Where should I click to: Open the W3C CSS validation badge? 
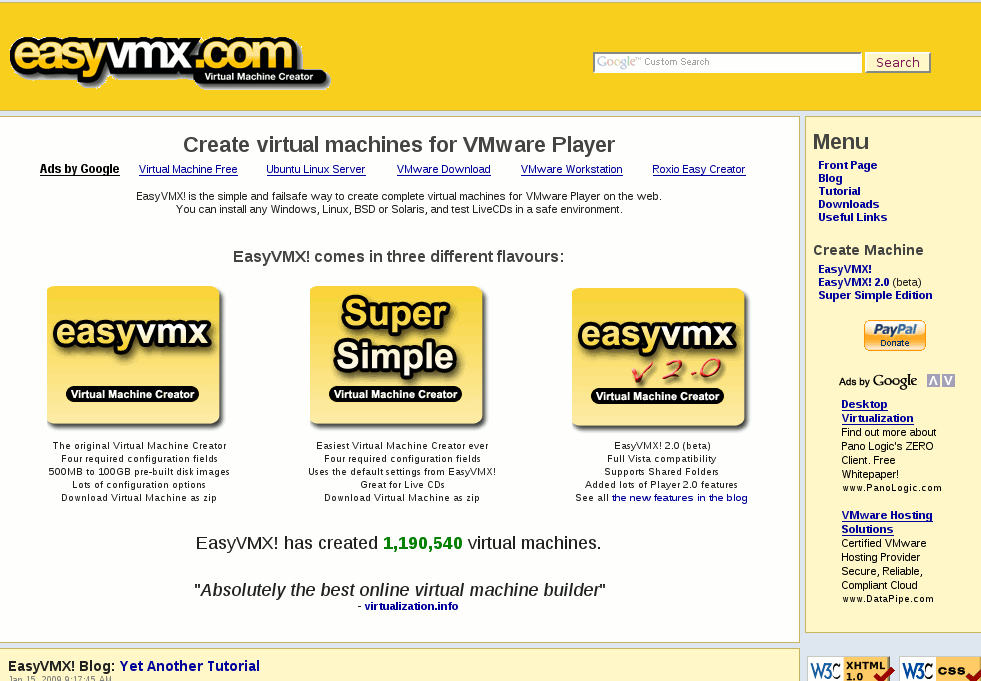[x=940, y=669]
